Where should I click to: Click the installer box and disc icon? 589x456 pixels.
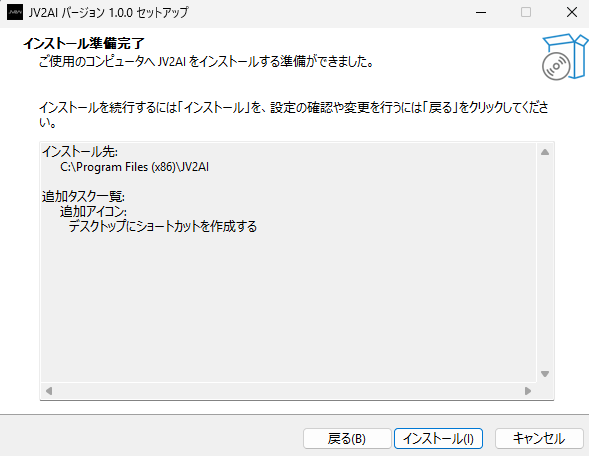tap(565, 57)
